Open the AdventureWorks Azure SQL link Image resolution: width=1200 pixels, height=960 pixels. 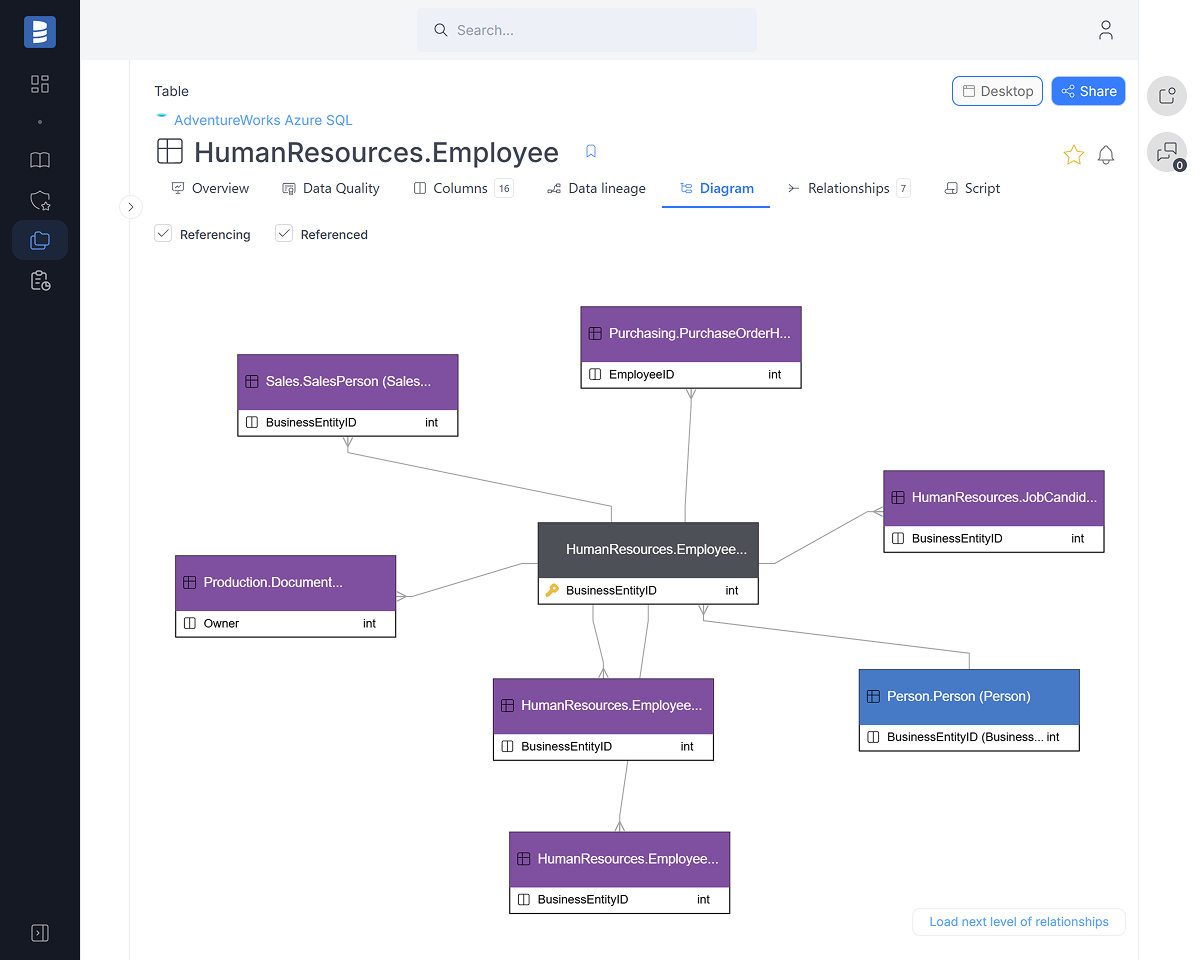(263, 120)
